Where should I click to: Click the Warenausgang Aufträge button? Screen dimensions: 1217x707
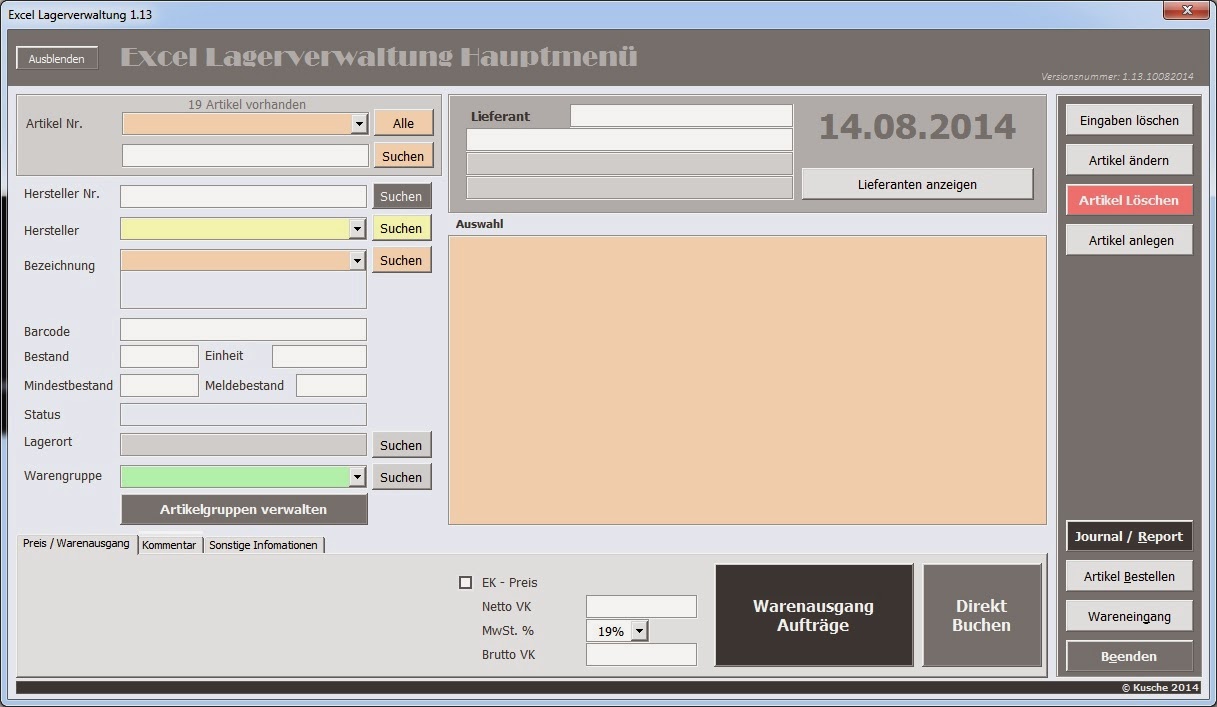click(814, 615)
